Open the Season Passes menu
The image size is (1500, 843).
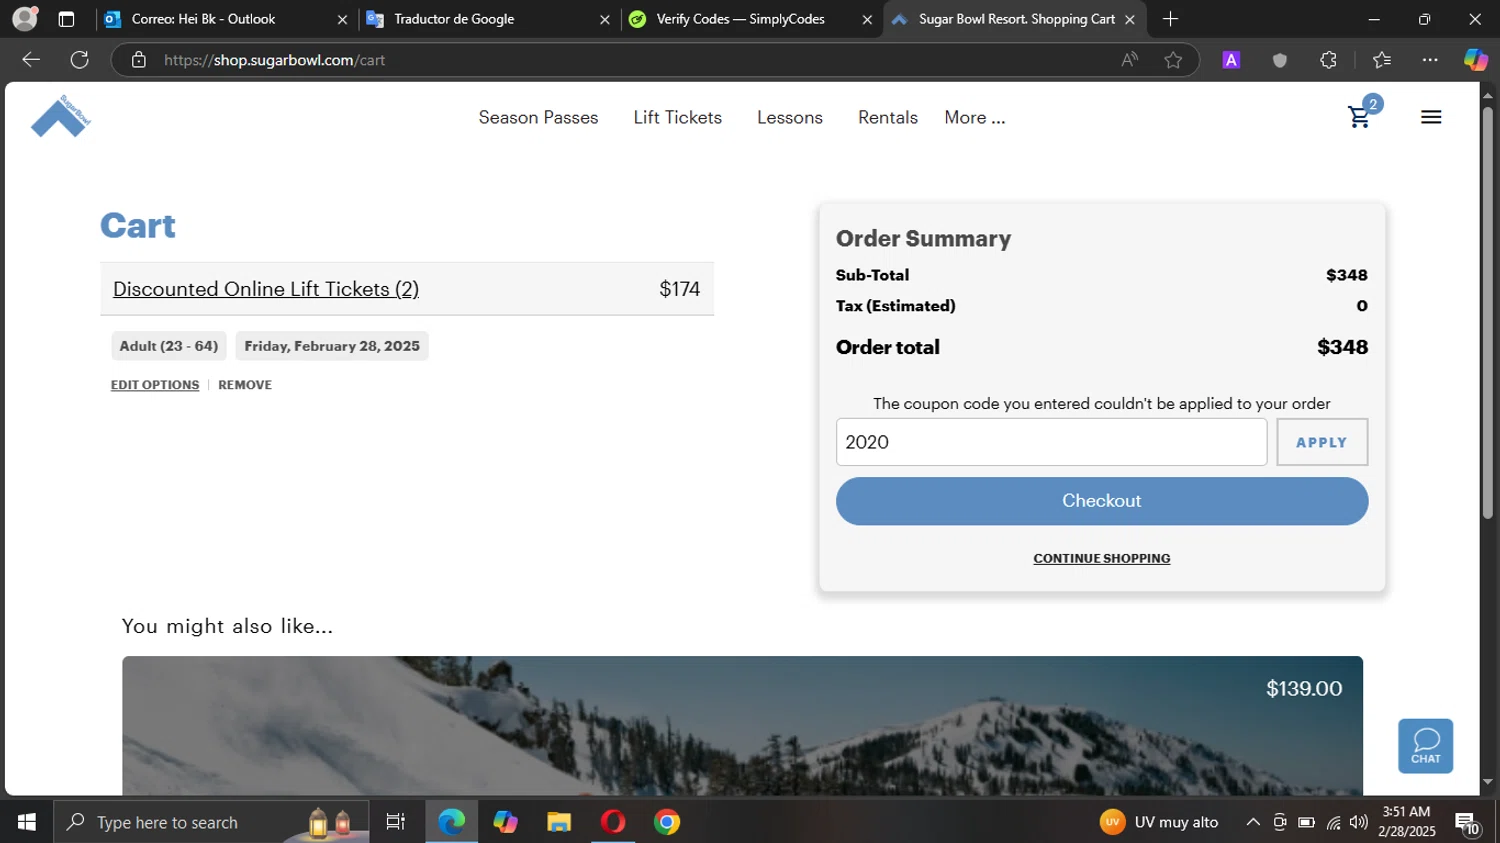tap(538, 117)
